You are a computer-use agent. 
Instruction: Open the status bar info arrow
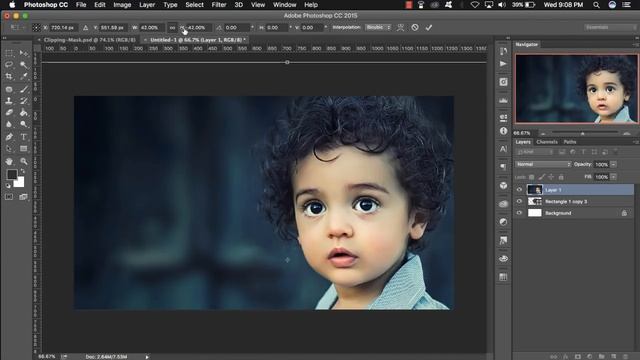click(x=147, y=357)
